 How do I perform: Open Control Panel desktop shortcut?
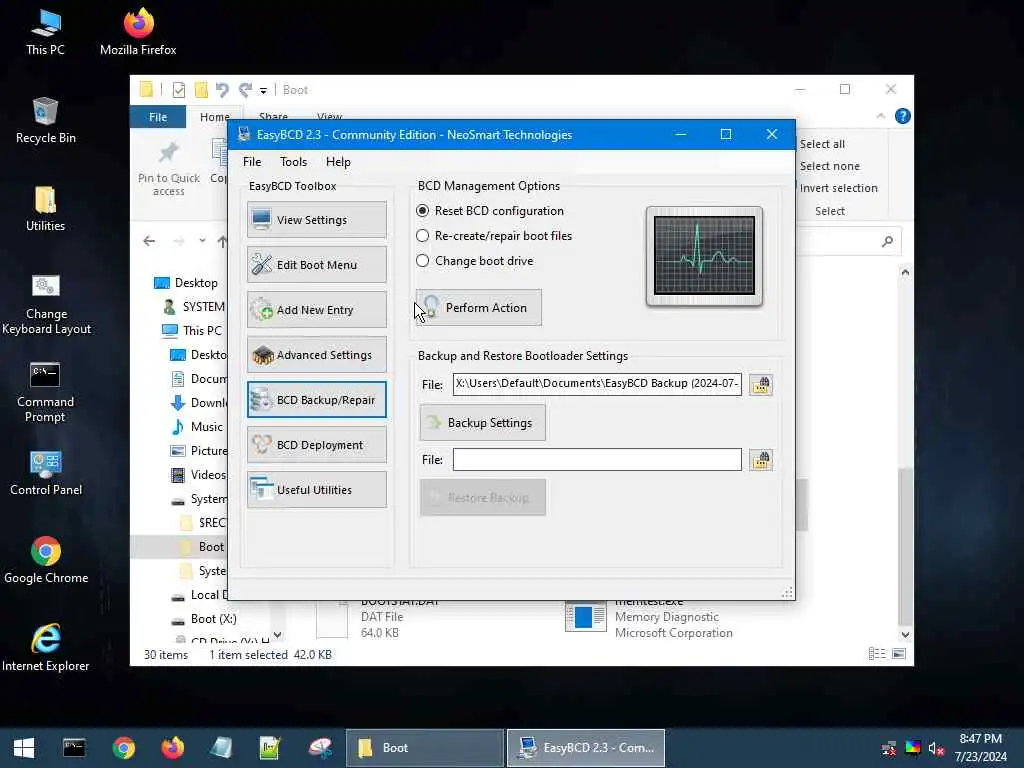pyautogui.click(x=46, y=473)
